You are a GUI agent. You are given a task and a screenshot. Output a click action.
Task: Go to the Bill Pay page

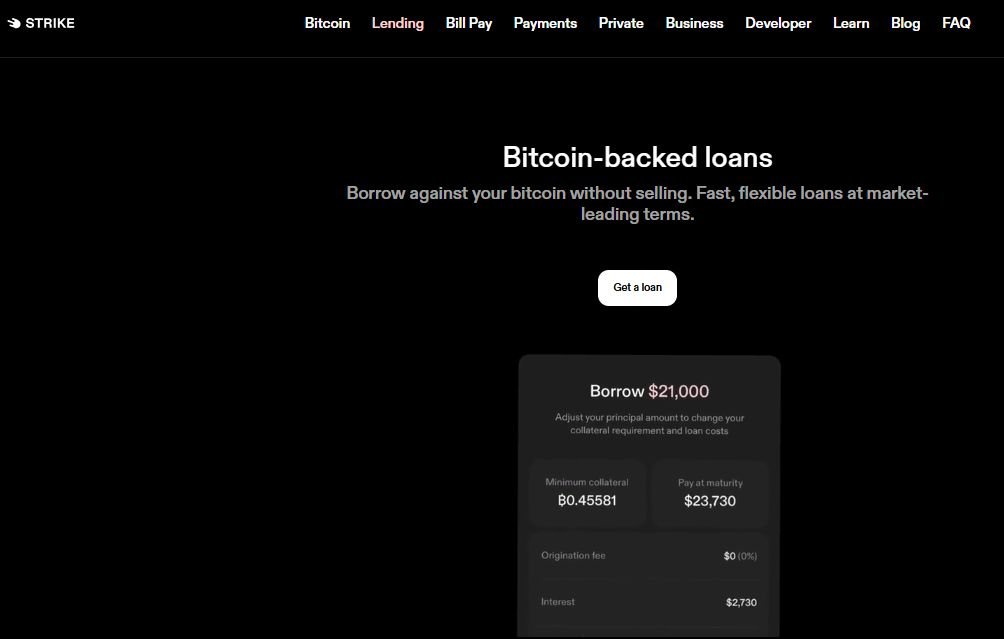[x=469, y=23]
